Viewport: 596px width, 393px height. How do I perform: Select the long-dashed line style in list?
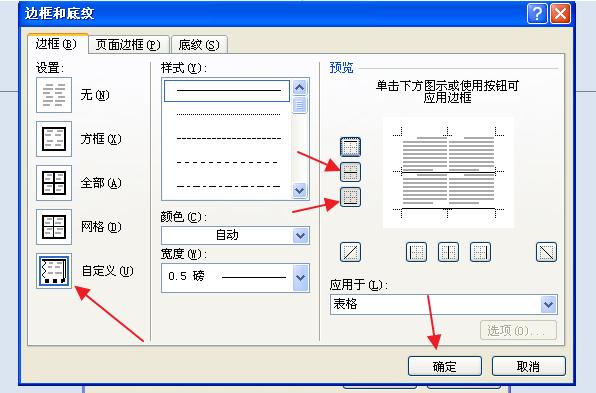tap(227, 163)
